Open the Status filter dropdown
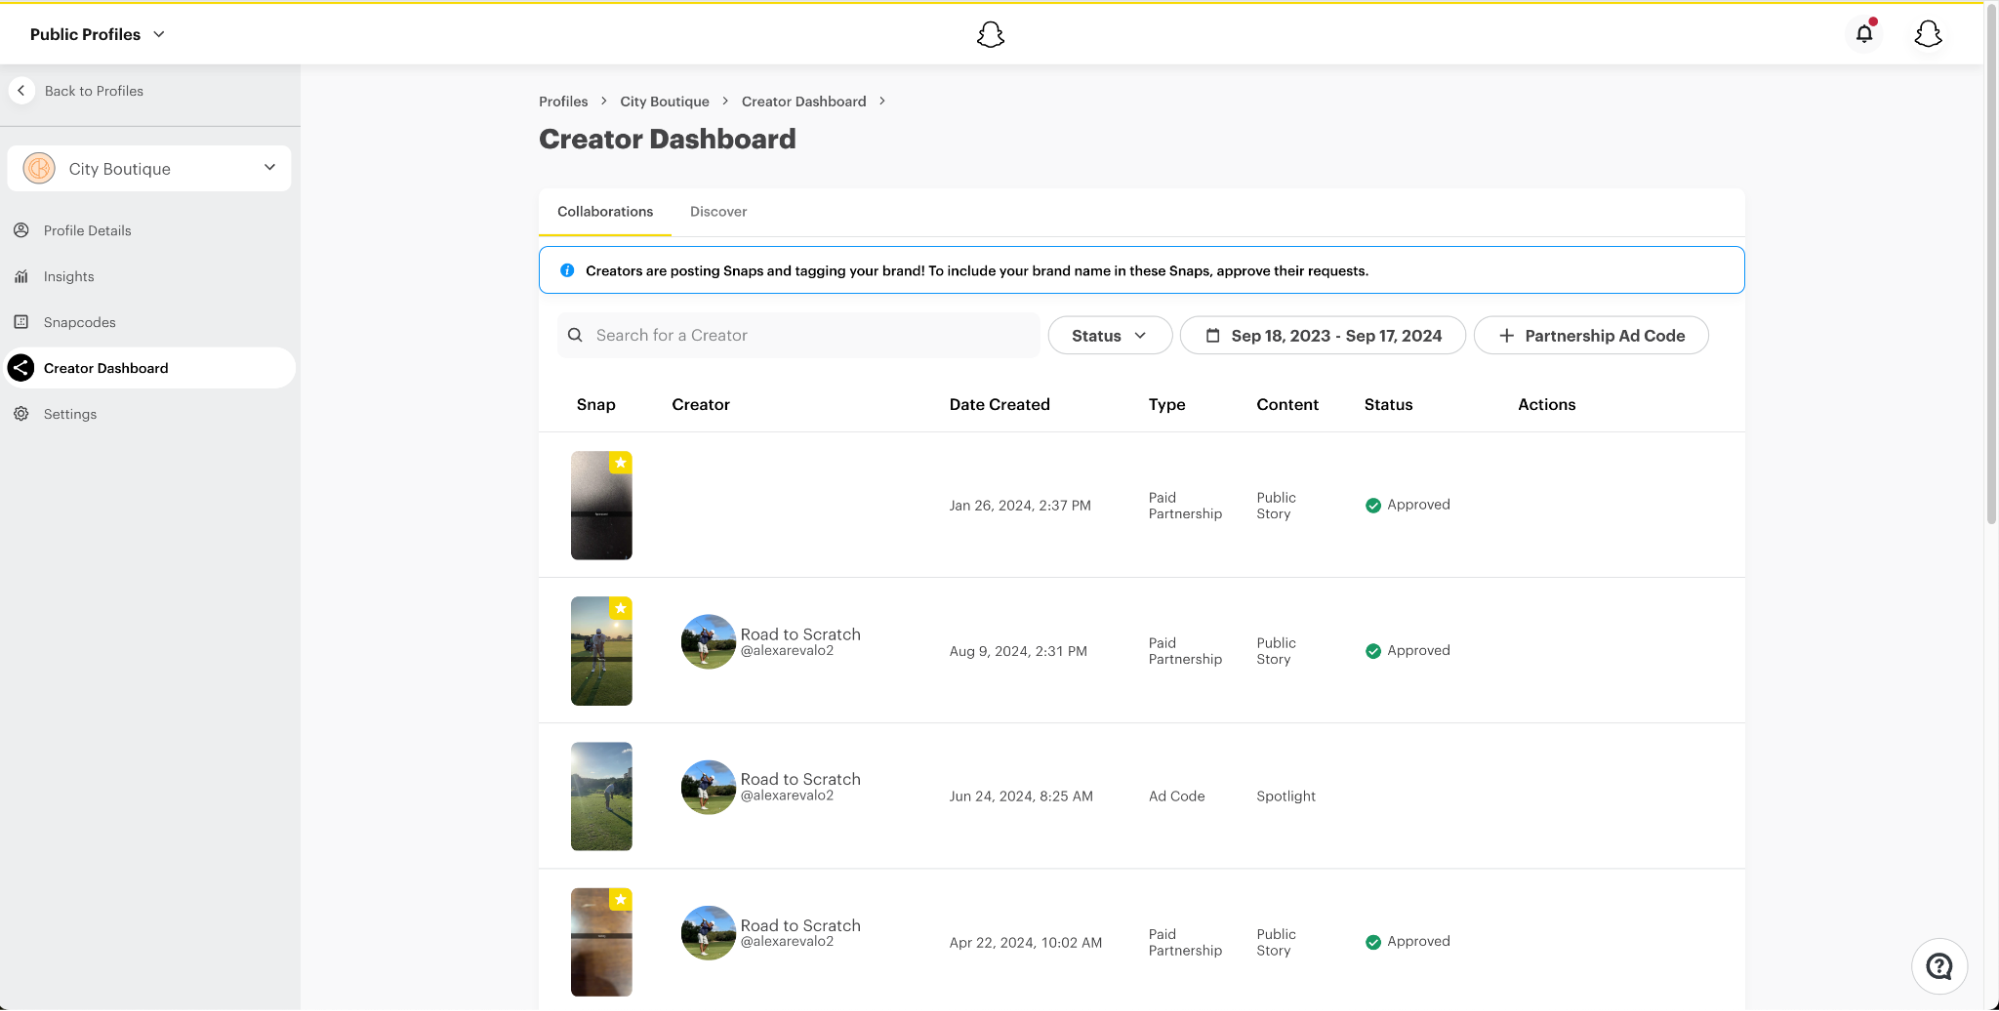Viewport: 1999px width, 1011px height. 1109,336
